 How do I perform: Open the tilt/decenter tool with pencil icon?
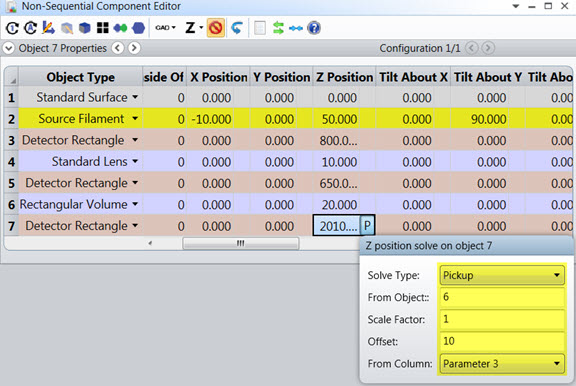point(48,28)
